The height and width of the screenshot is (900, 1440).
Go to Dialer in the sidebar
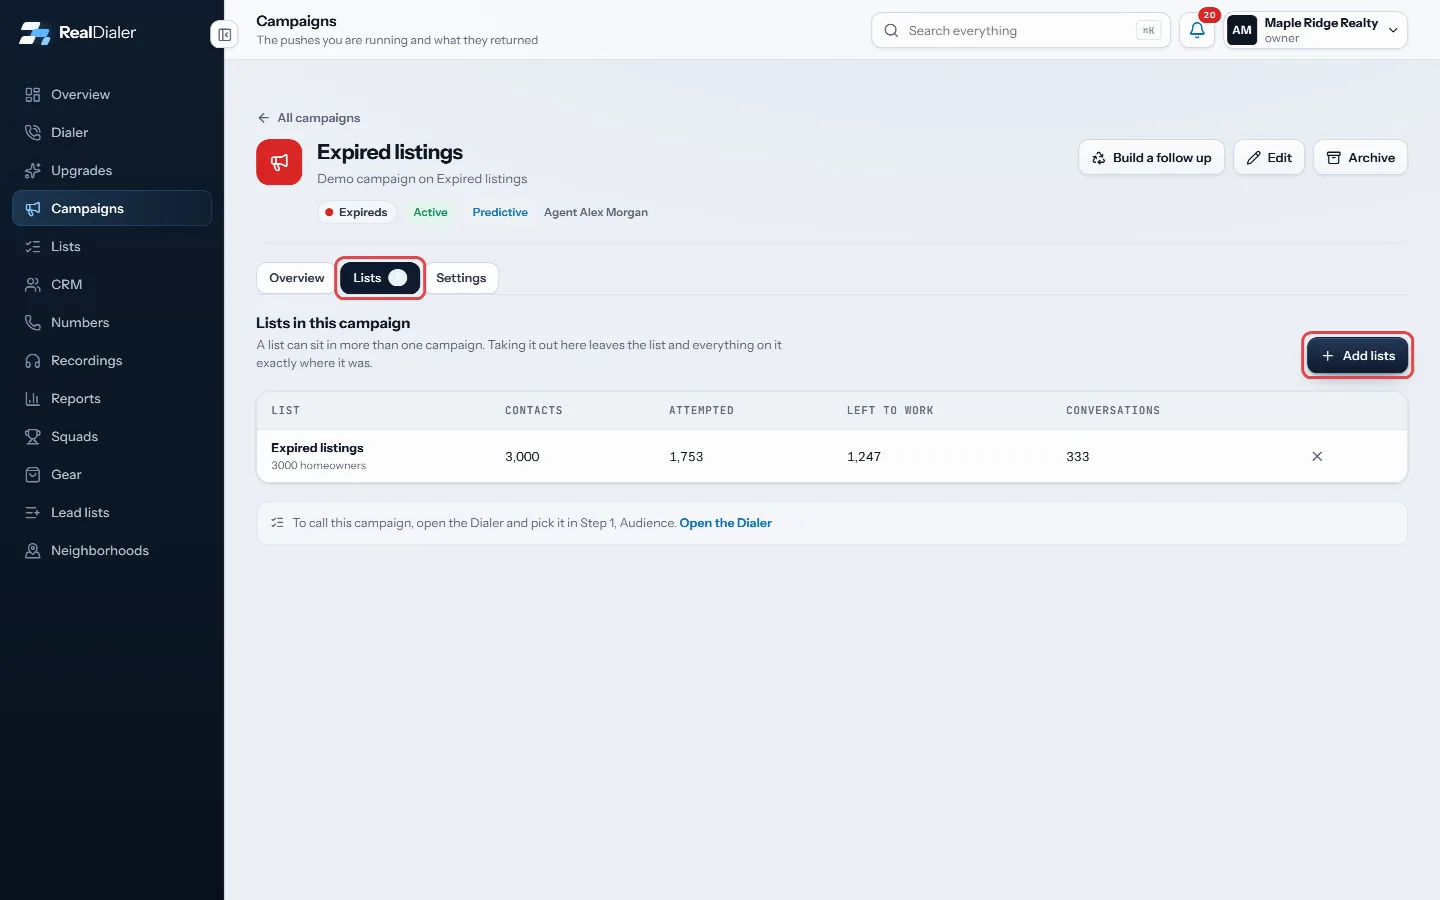click(112, 133)
